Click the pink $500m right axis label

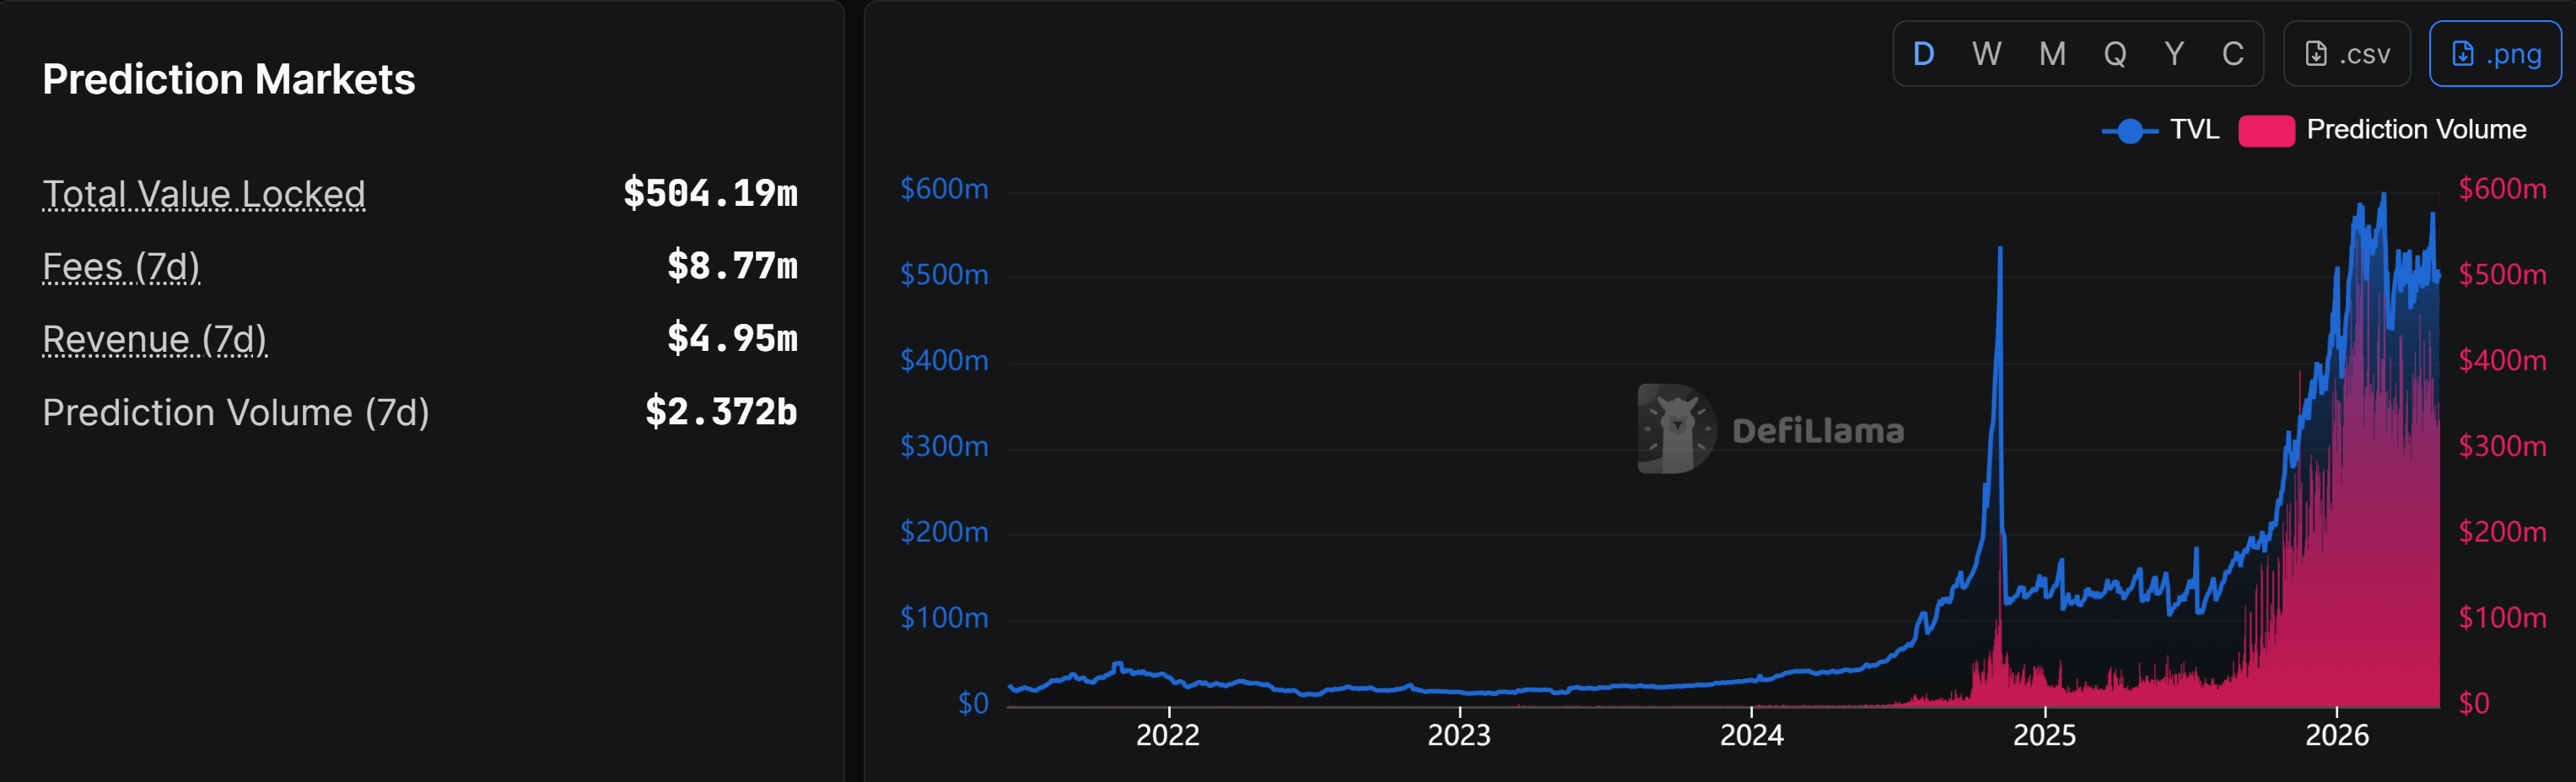[x=2502, y=274]
